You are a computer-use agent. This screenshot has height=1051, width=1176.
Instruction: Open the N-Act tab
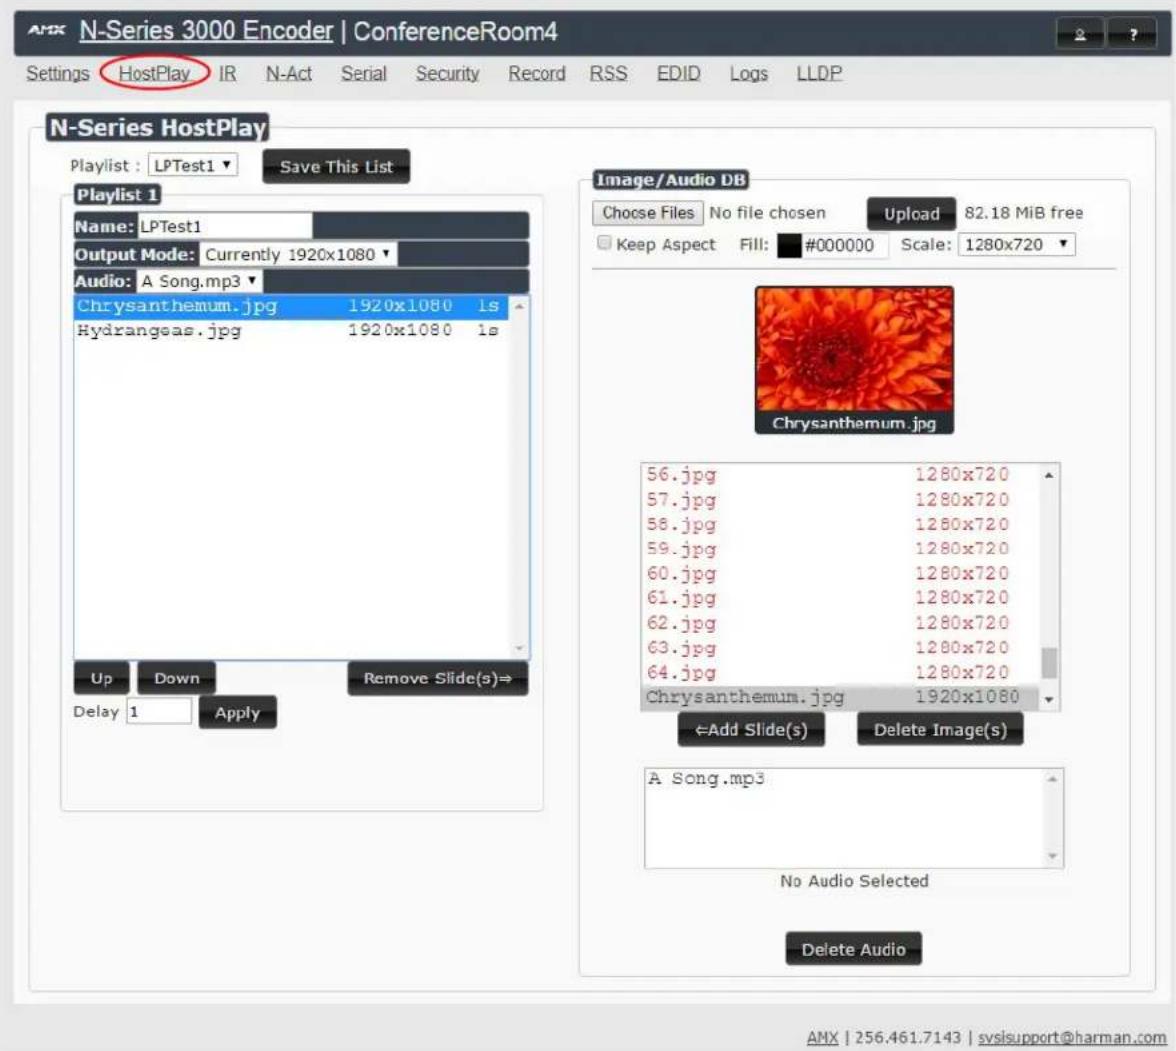(x=289, y=74)
